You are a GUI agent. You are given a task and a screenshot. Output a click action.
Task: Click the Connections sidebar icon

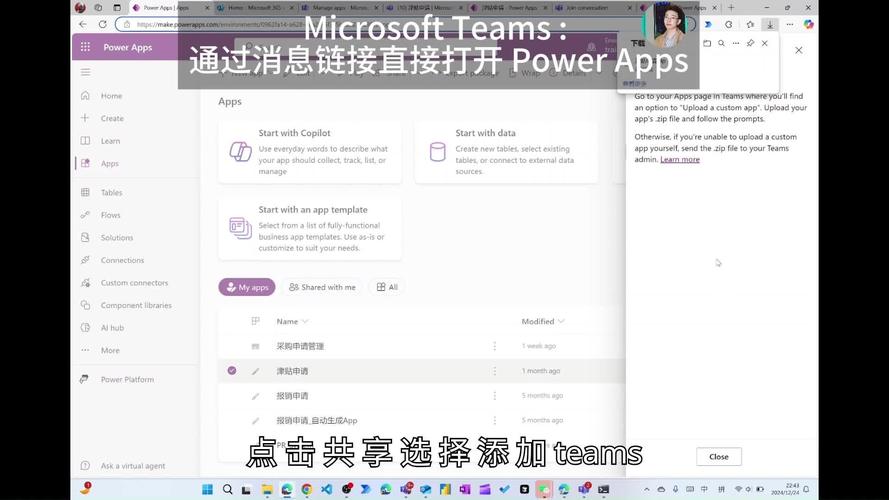coord(85,260)
